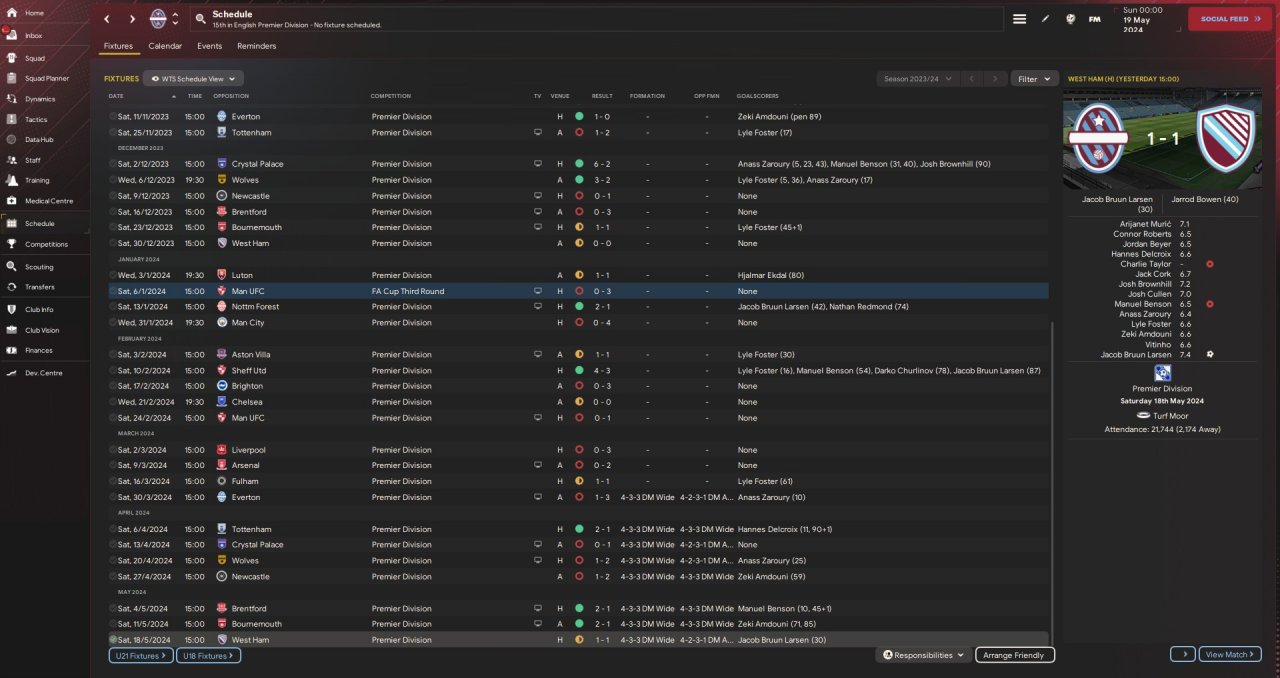Click the club switcher up/down arrows

176,19
